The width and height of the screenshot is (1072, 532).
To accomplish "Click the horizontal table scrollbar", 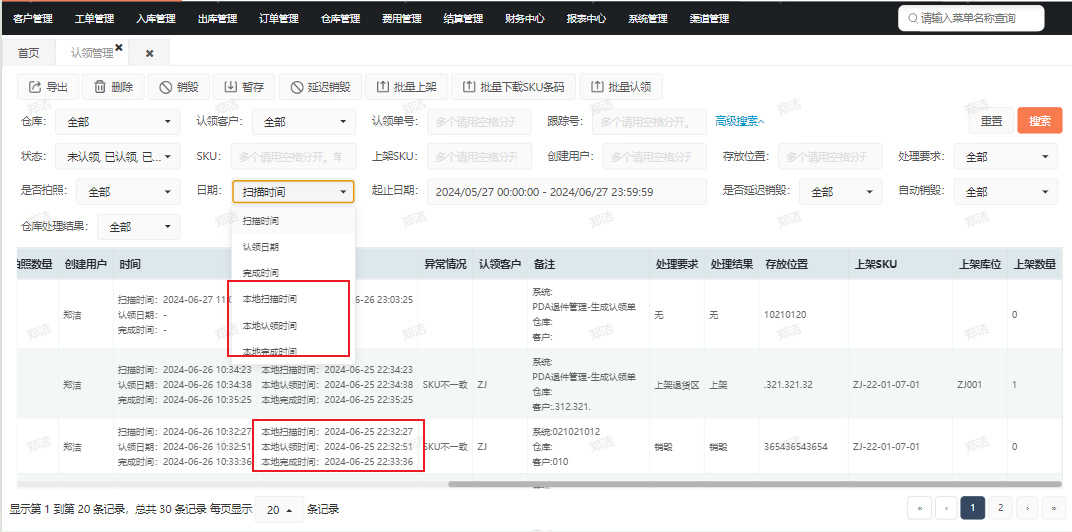I will click(755, 484).
